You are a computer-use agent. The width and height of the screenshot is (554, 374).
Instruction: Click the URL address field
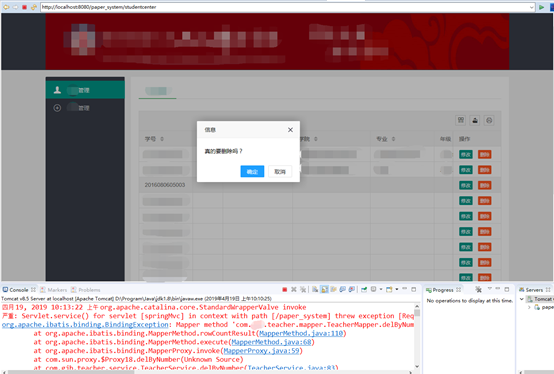[x=284, y=7]
